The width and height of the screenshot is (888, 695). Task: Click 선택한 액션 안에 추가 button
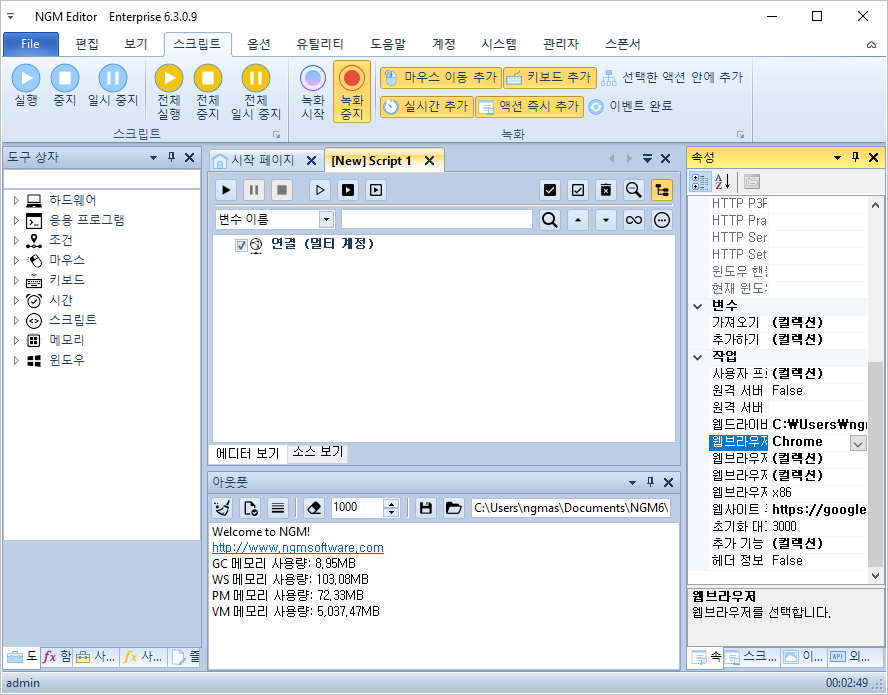pyautogui.click(x=672, y=78)
